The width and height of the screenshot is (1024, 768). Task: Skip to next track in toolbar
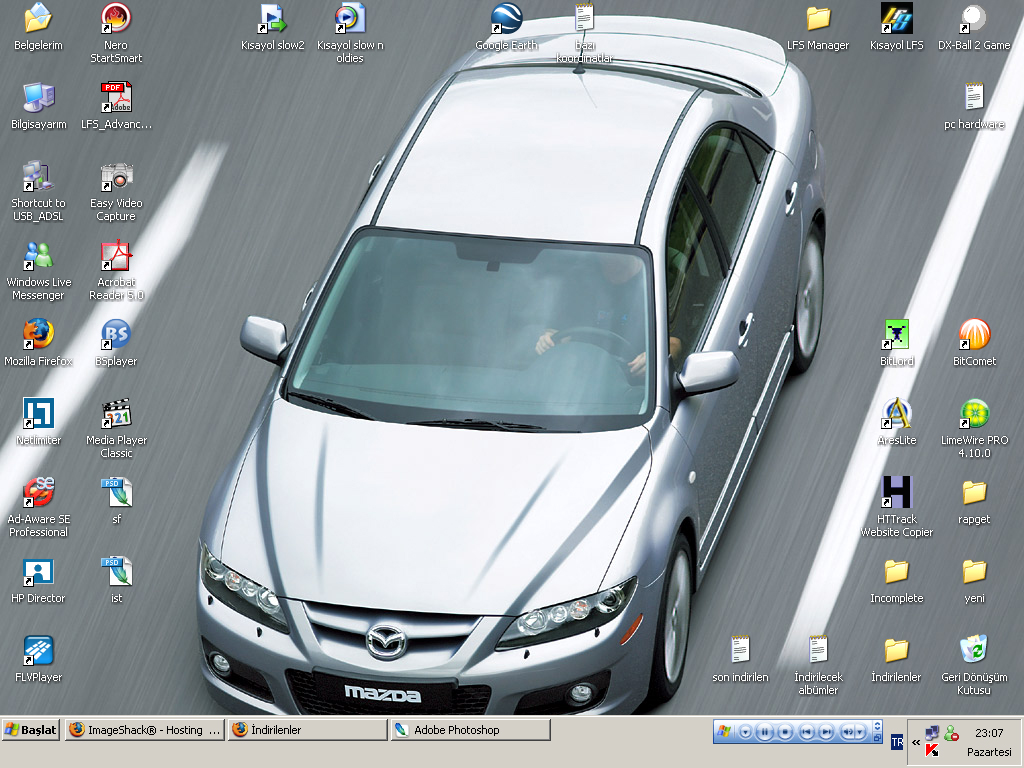[826, 732]
